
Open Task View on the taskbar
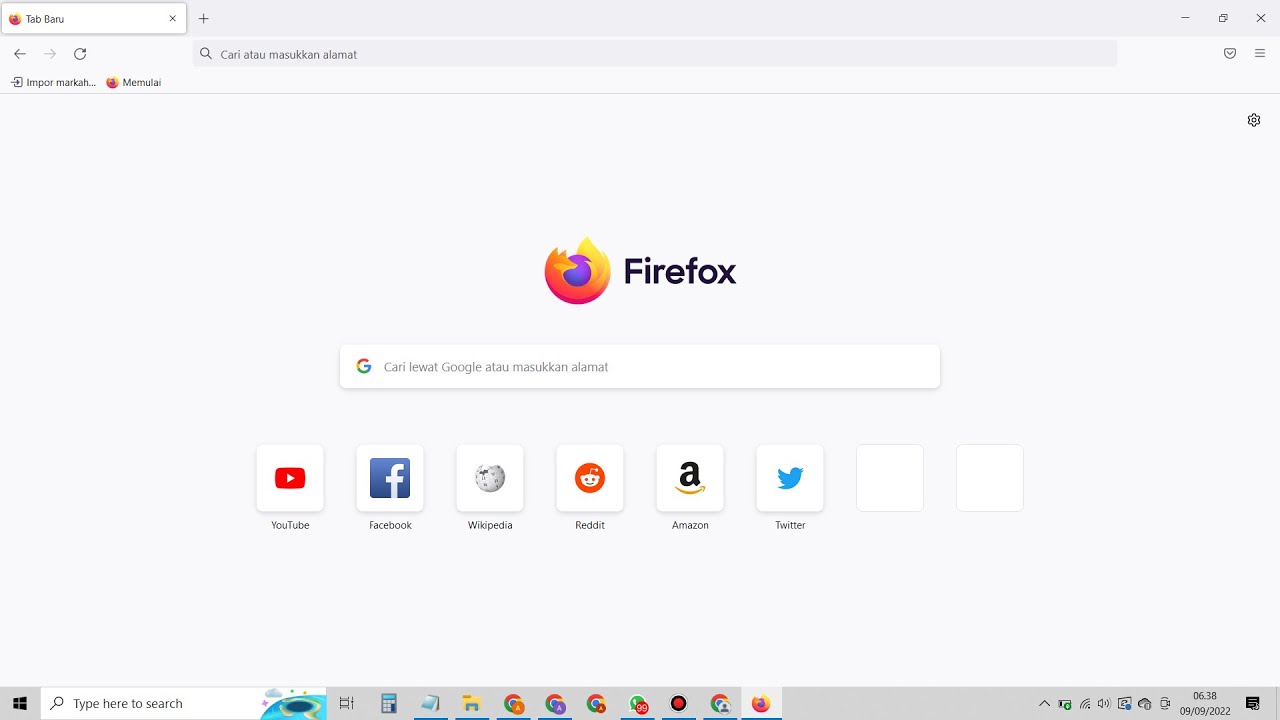(x=347, y=704)
